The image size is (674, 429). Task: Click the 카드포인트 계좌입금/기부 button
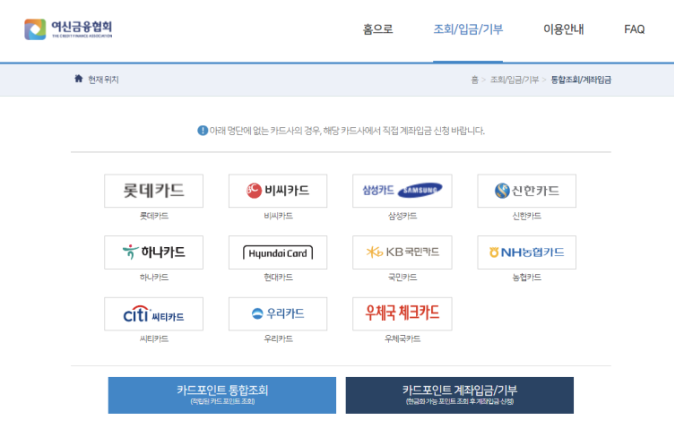[x=460, y=395]
